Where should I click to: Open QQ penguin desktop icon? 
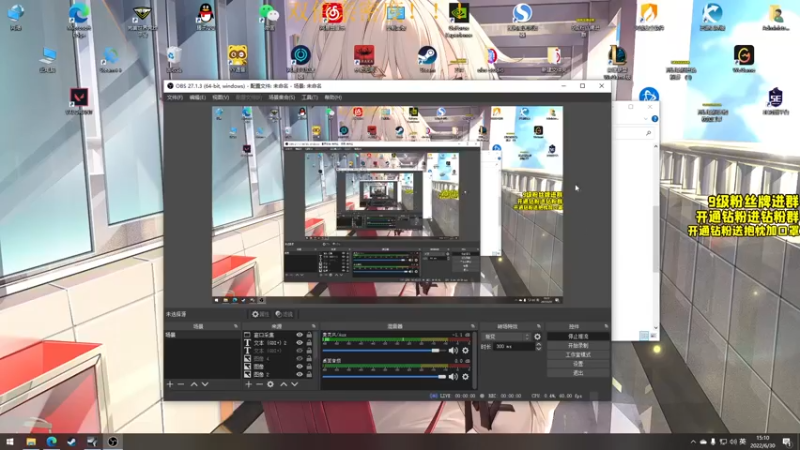click(x=205, y=16)
